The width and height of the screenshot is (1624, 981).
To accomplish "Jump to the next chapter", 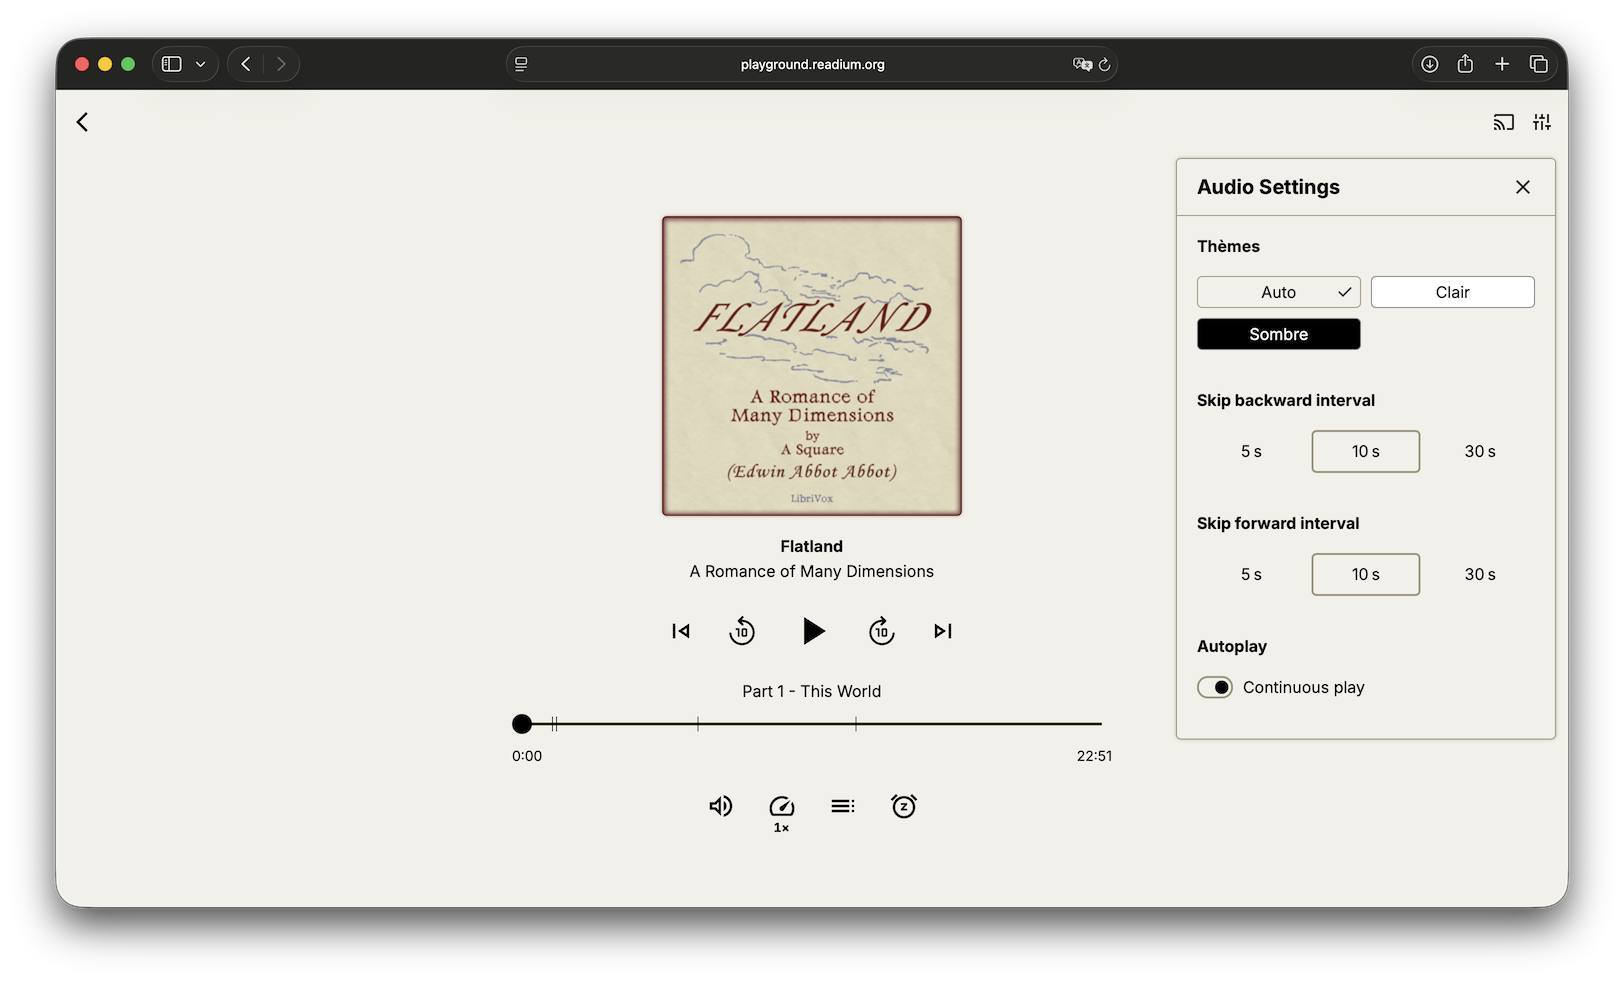I will click(942, 631).
